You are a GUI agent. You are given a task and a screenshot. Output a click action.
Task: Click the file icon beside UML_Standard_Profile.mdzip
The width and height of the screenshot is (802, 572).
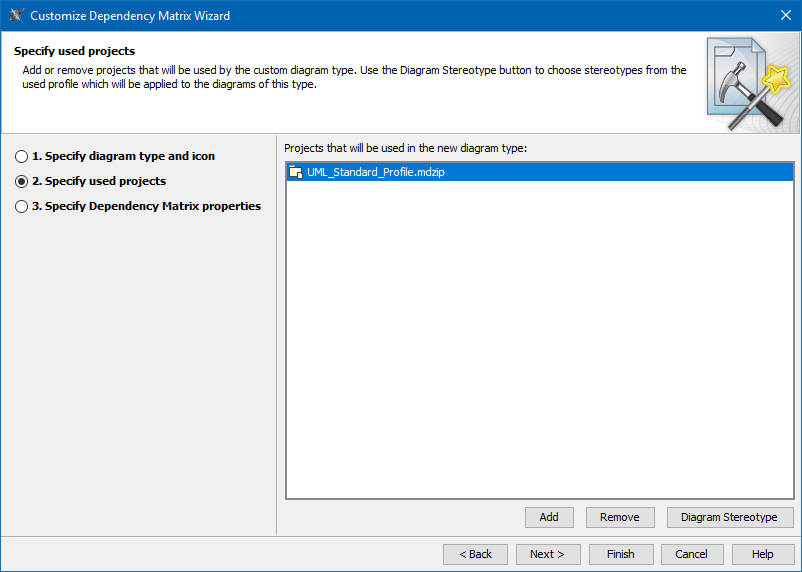click(x=295, y=173)
